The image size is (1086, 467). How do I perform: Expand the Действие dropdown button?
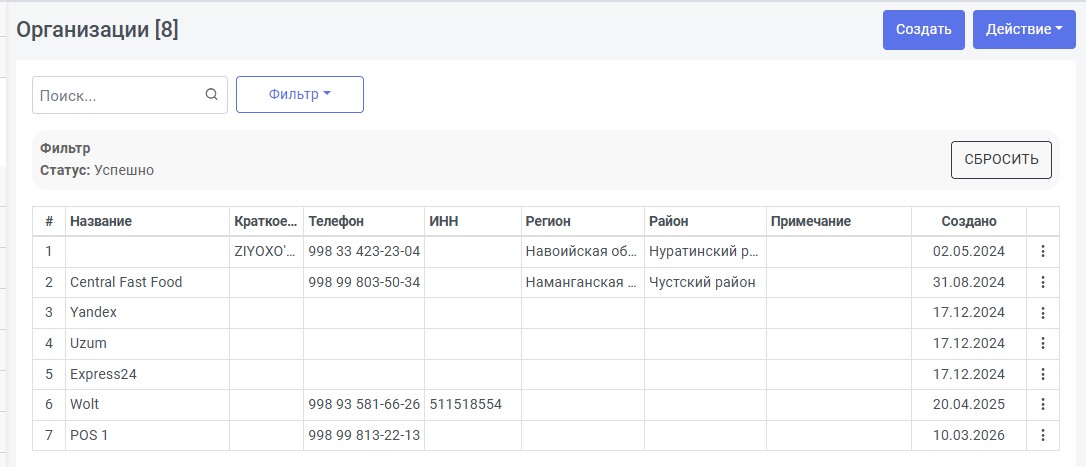pyautogui.click(x=1024, y=30)
